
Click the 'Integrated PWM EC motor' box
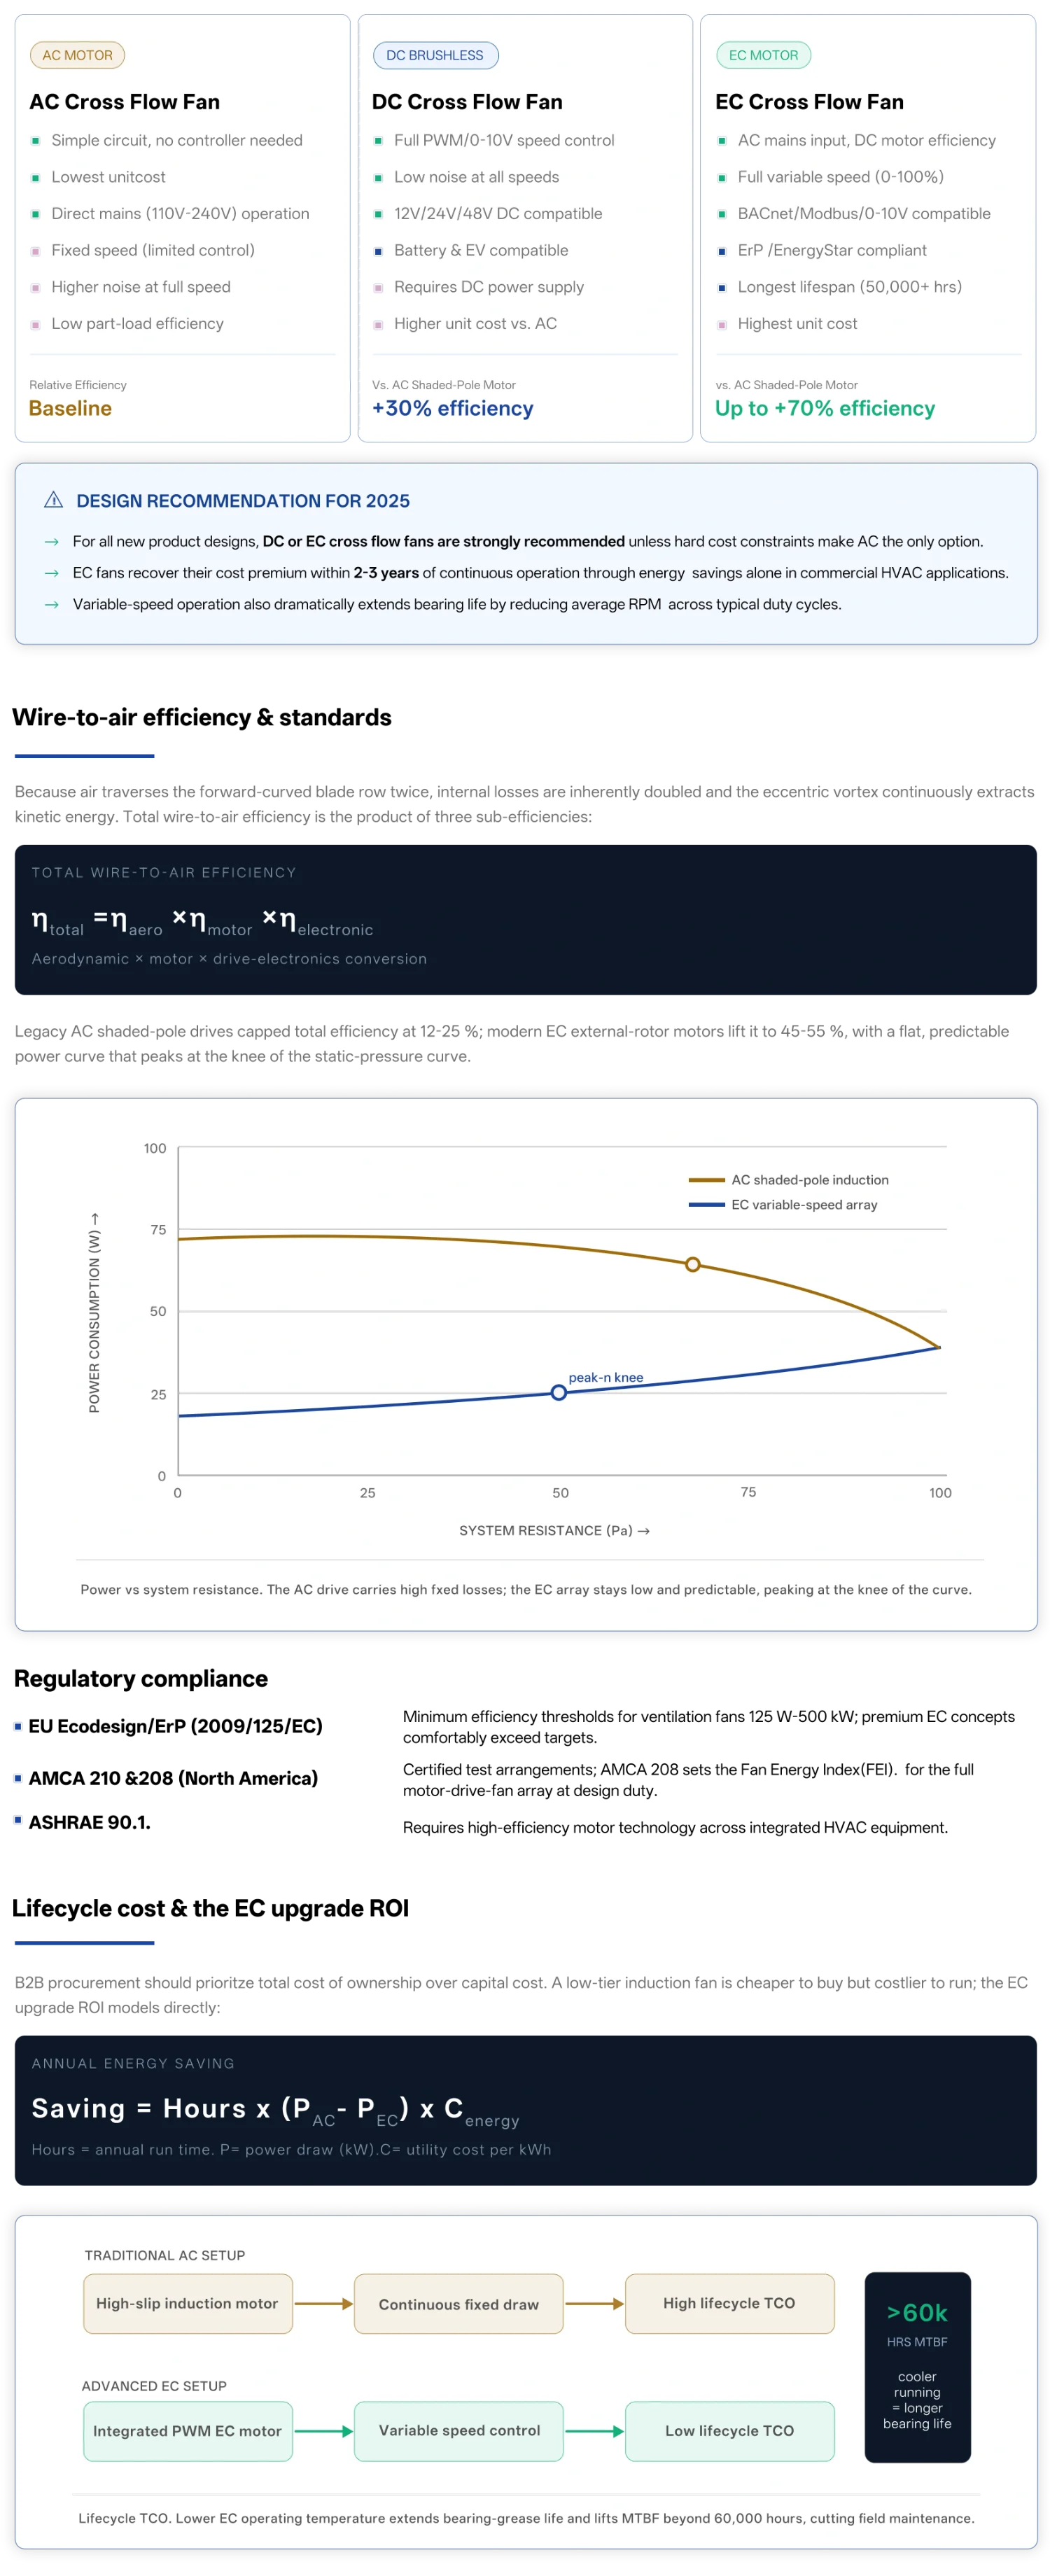pos(188,2431)
